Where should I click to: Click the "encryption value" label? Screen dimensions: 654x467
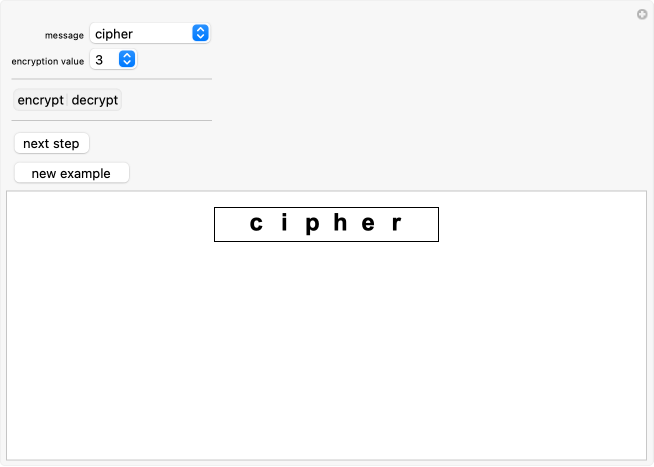[x=47, y=61]
